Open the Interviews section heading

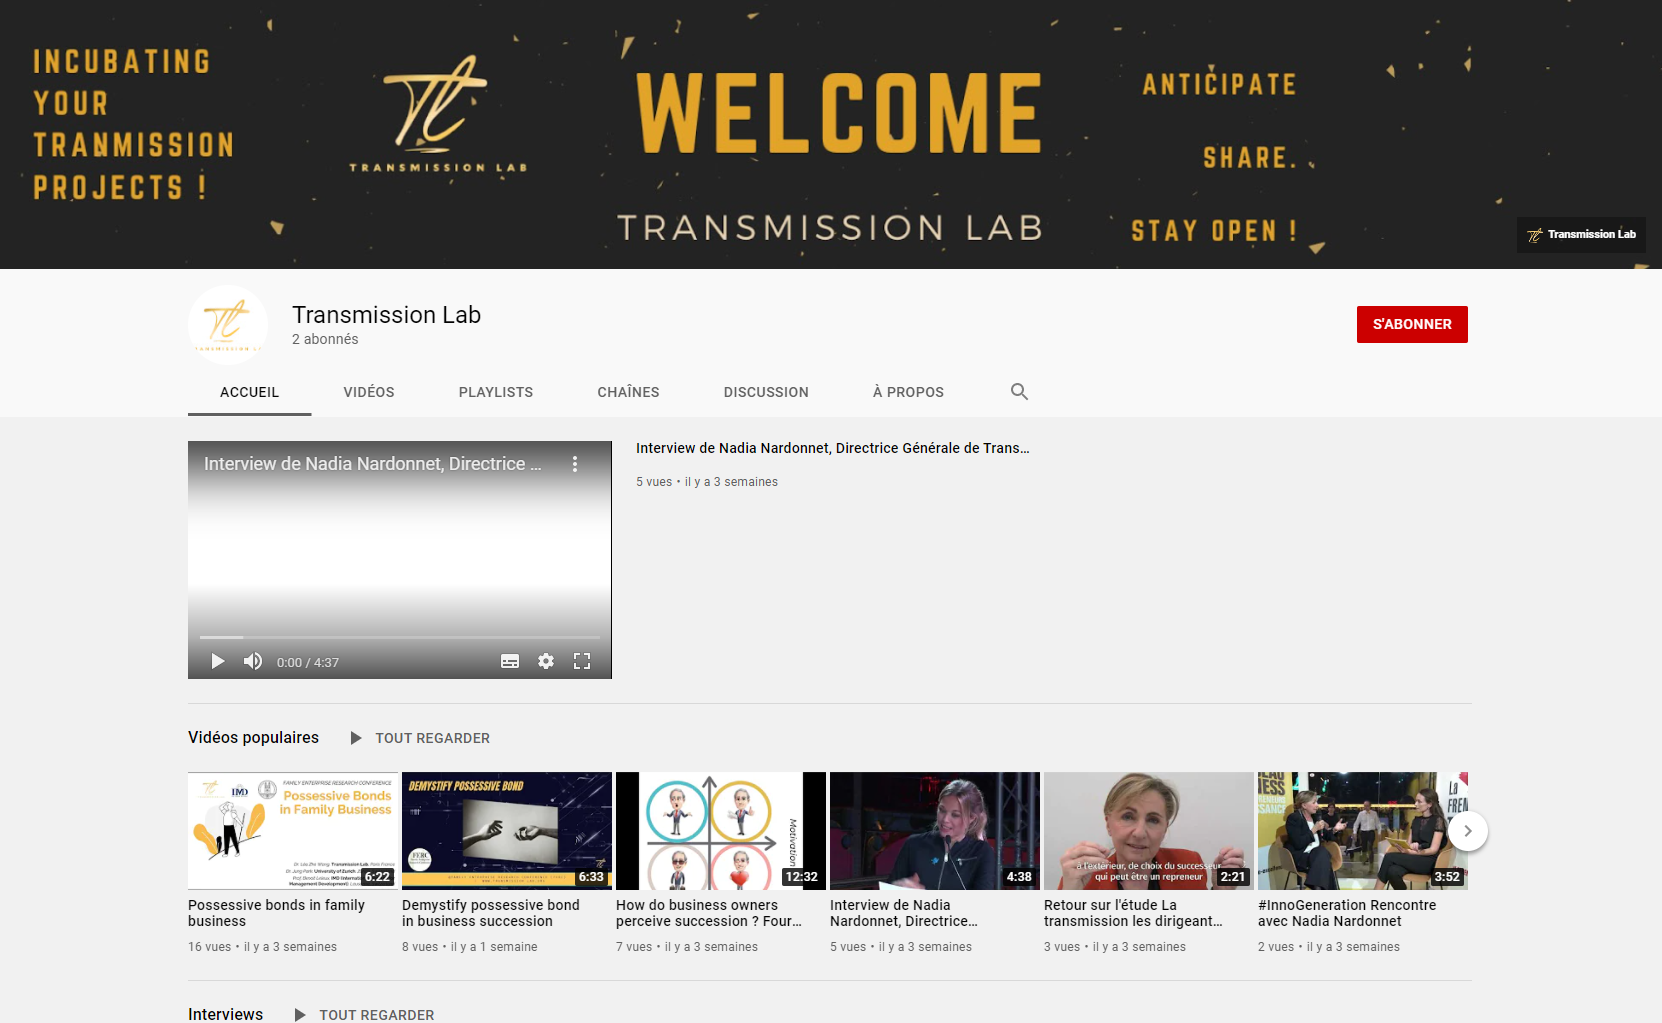225,1014
